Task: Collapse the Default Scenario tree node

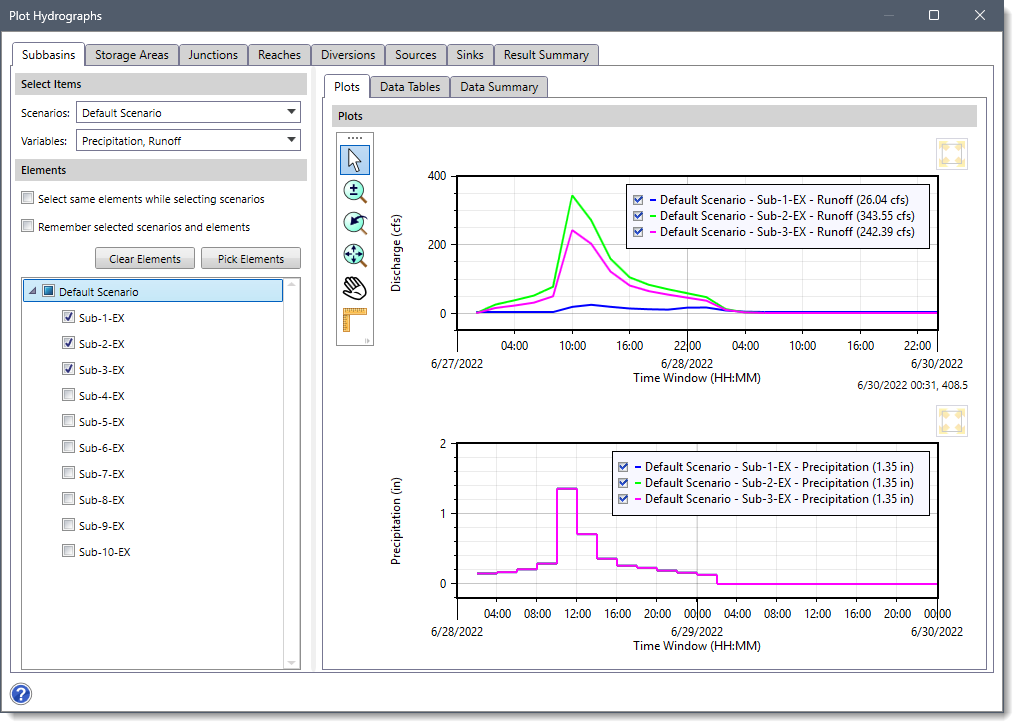Action: pos(32,291)
